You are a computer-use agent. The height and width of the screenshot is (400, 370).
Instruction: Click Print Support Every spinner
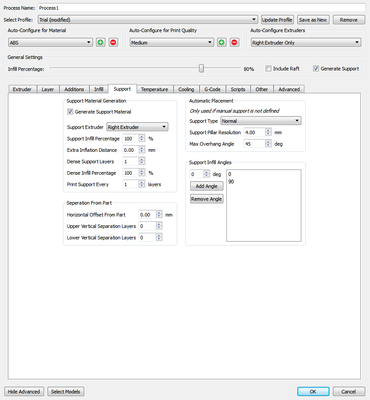134,184
